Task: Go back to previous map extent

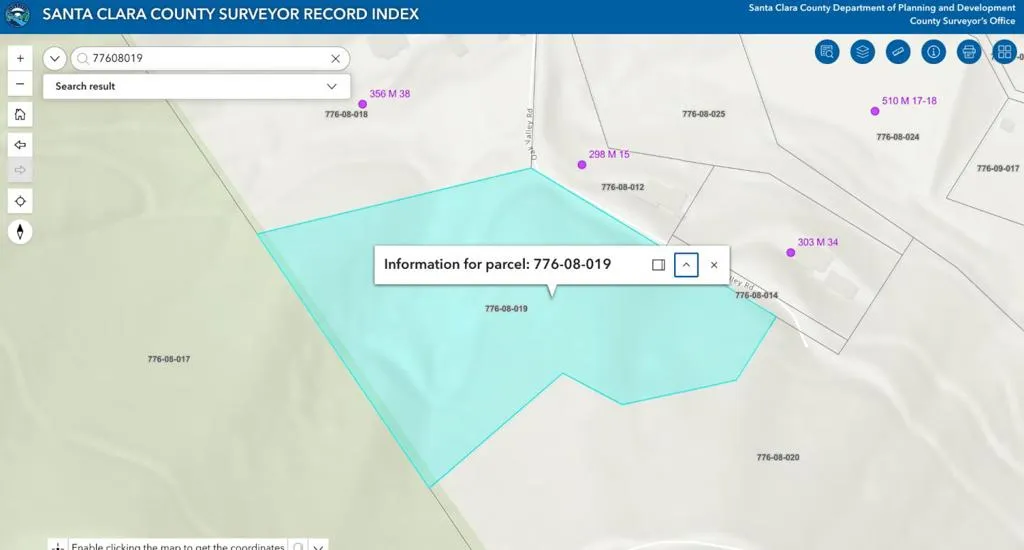Action: [x=20, y=144]
